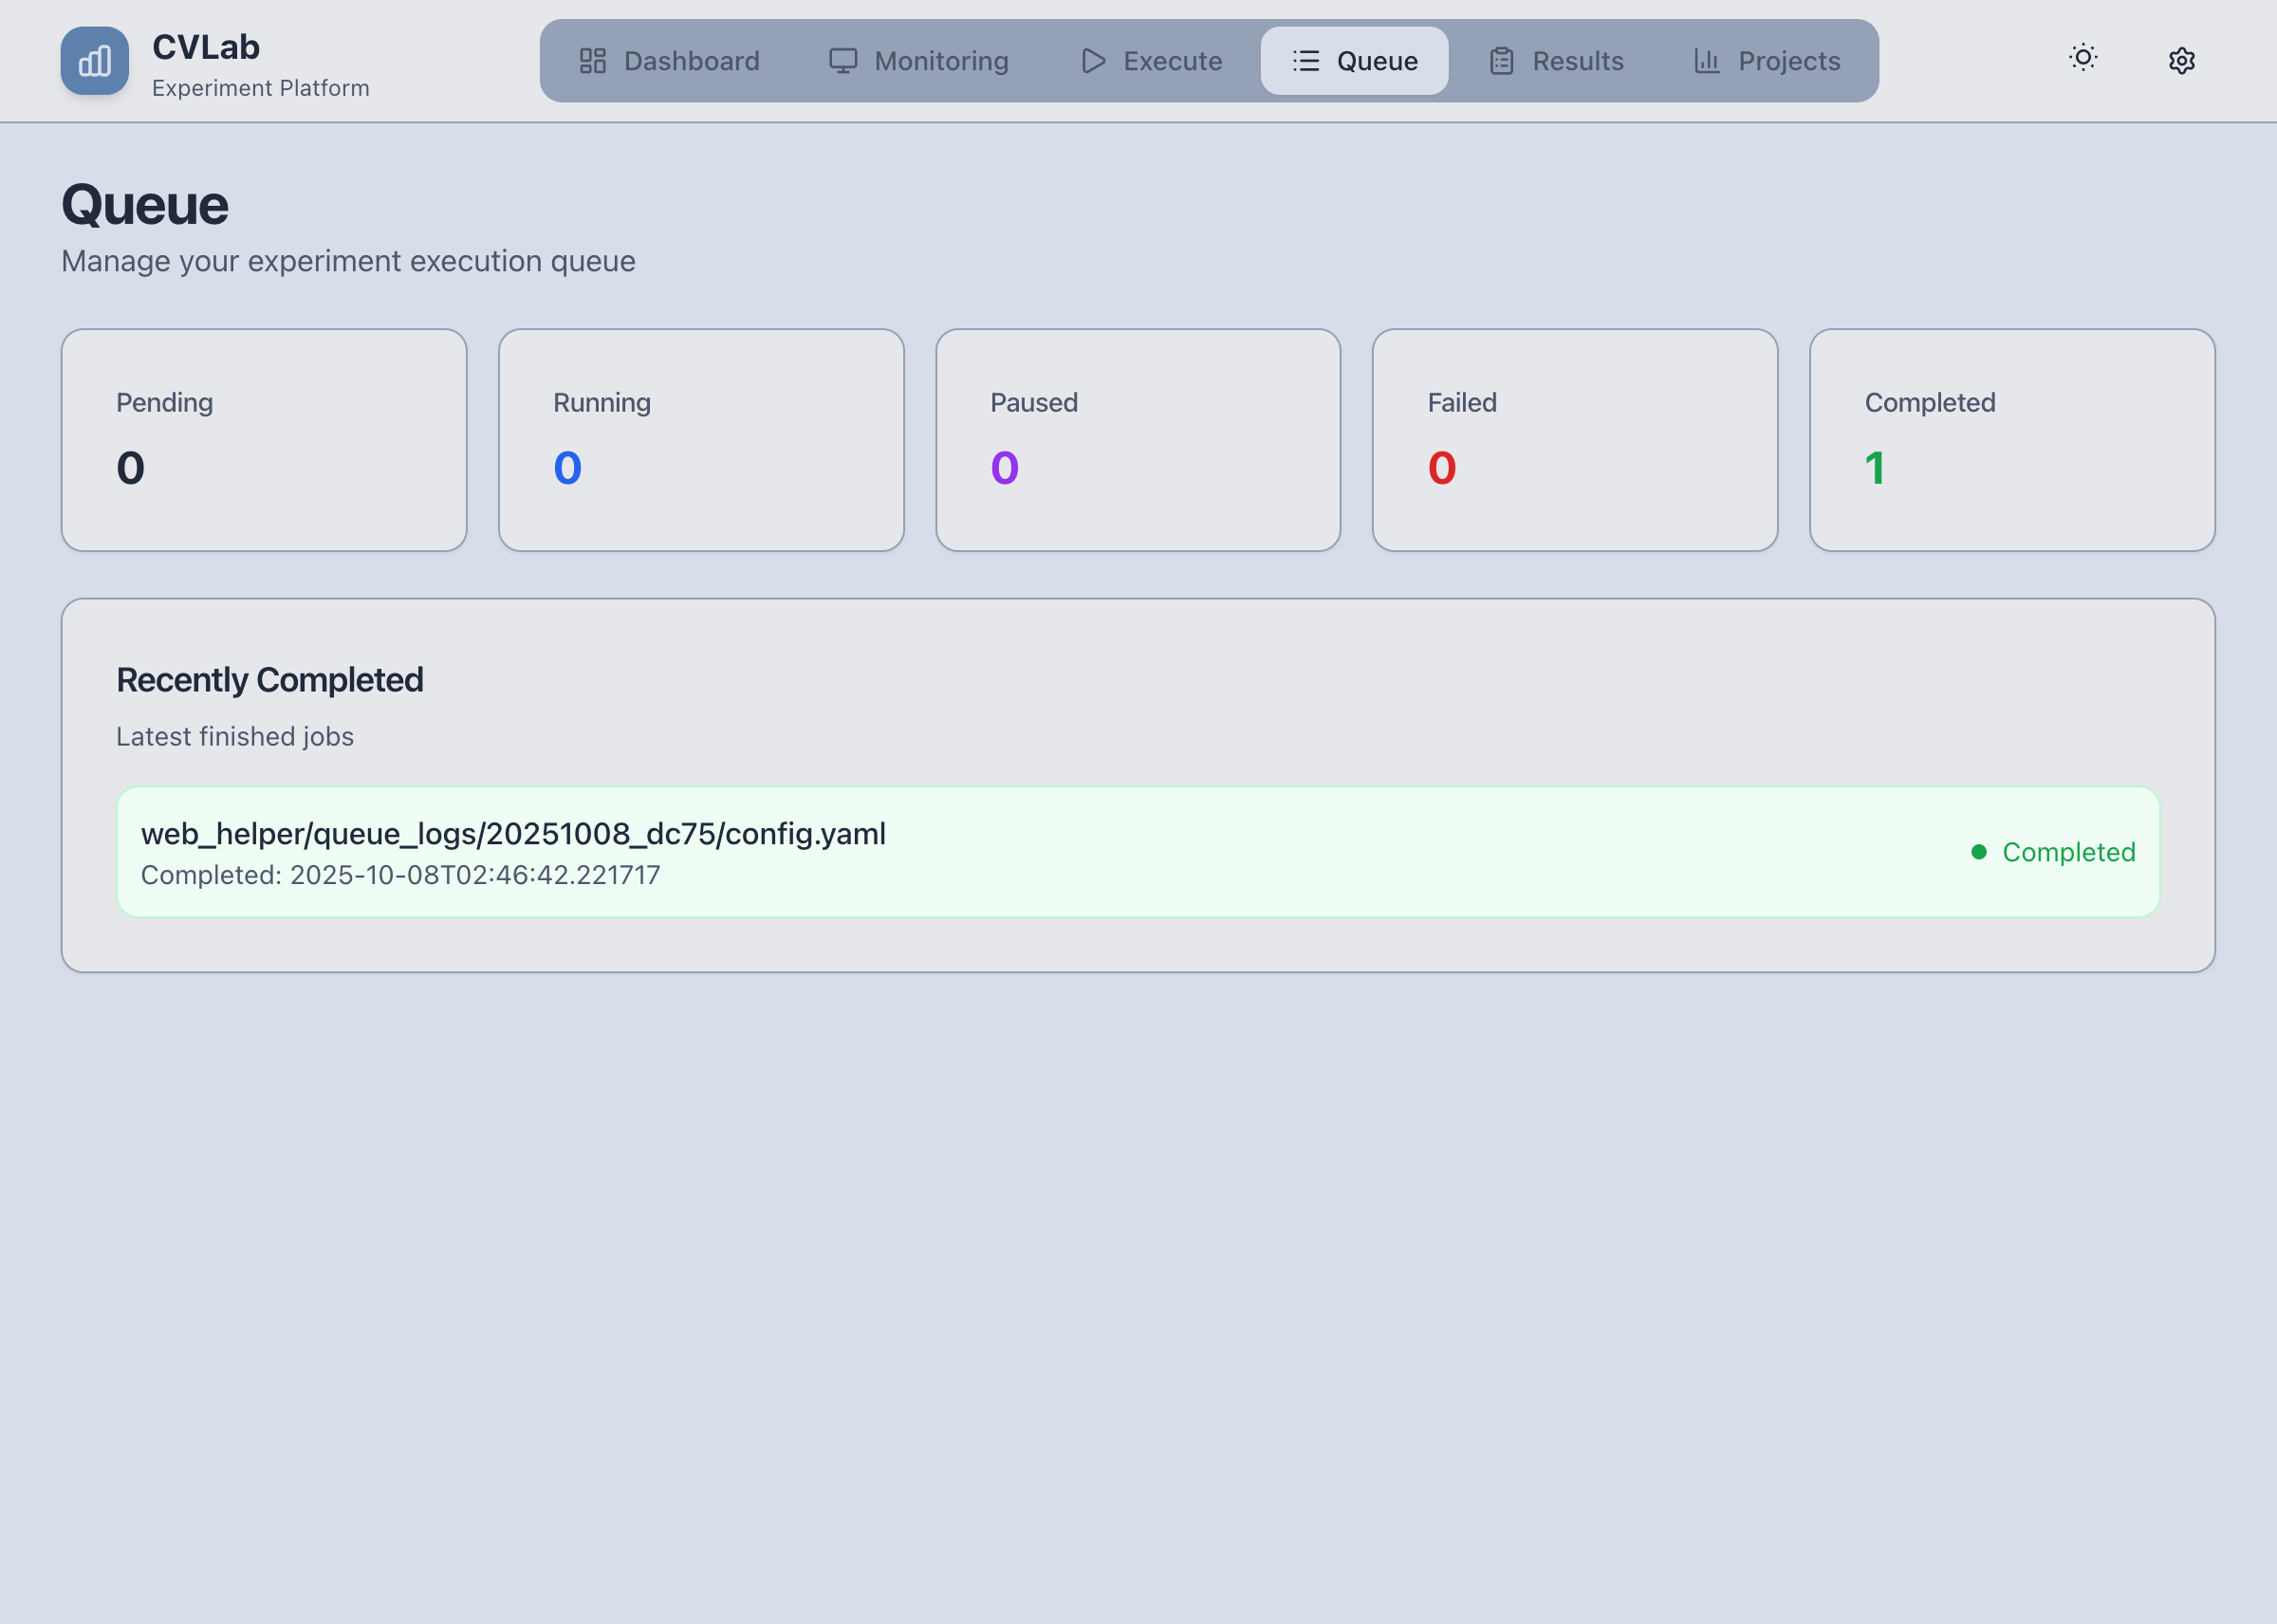Toggle light/dark theme with sun icon

pyautogui.click(x=2083, y=58)
